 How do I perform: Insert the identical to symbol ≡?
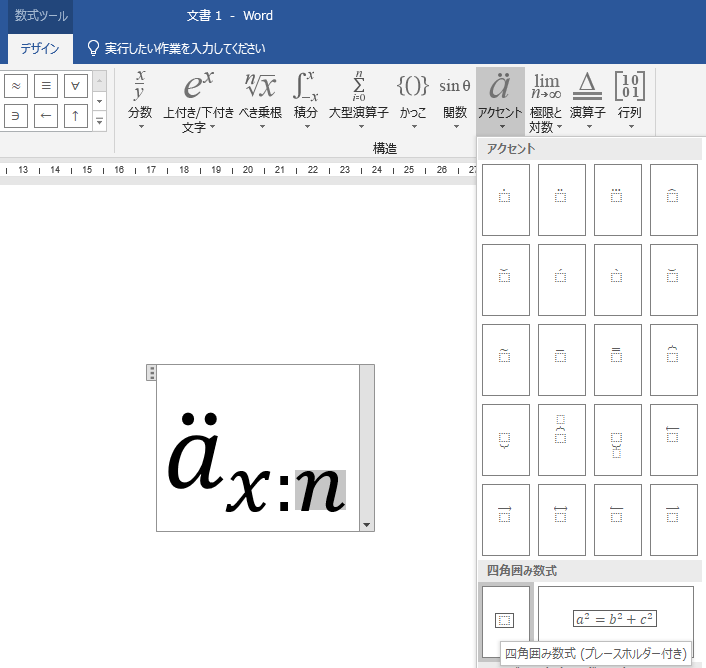(45, 86)
